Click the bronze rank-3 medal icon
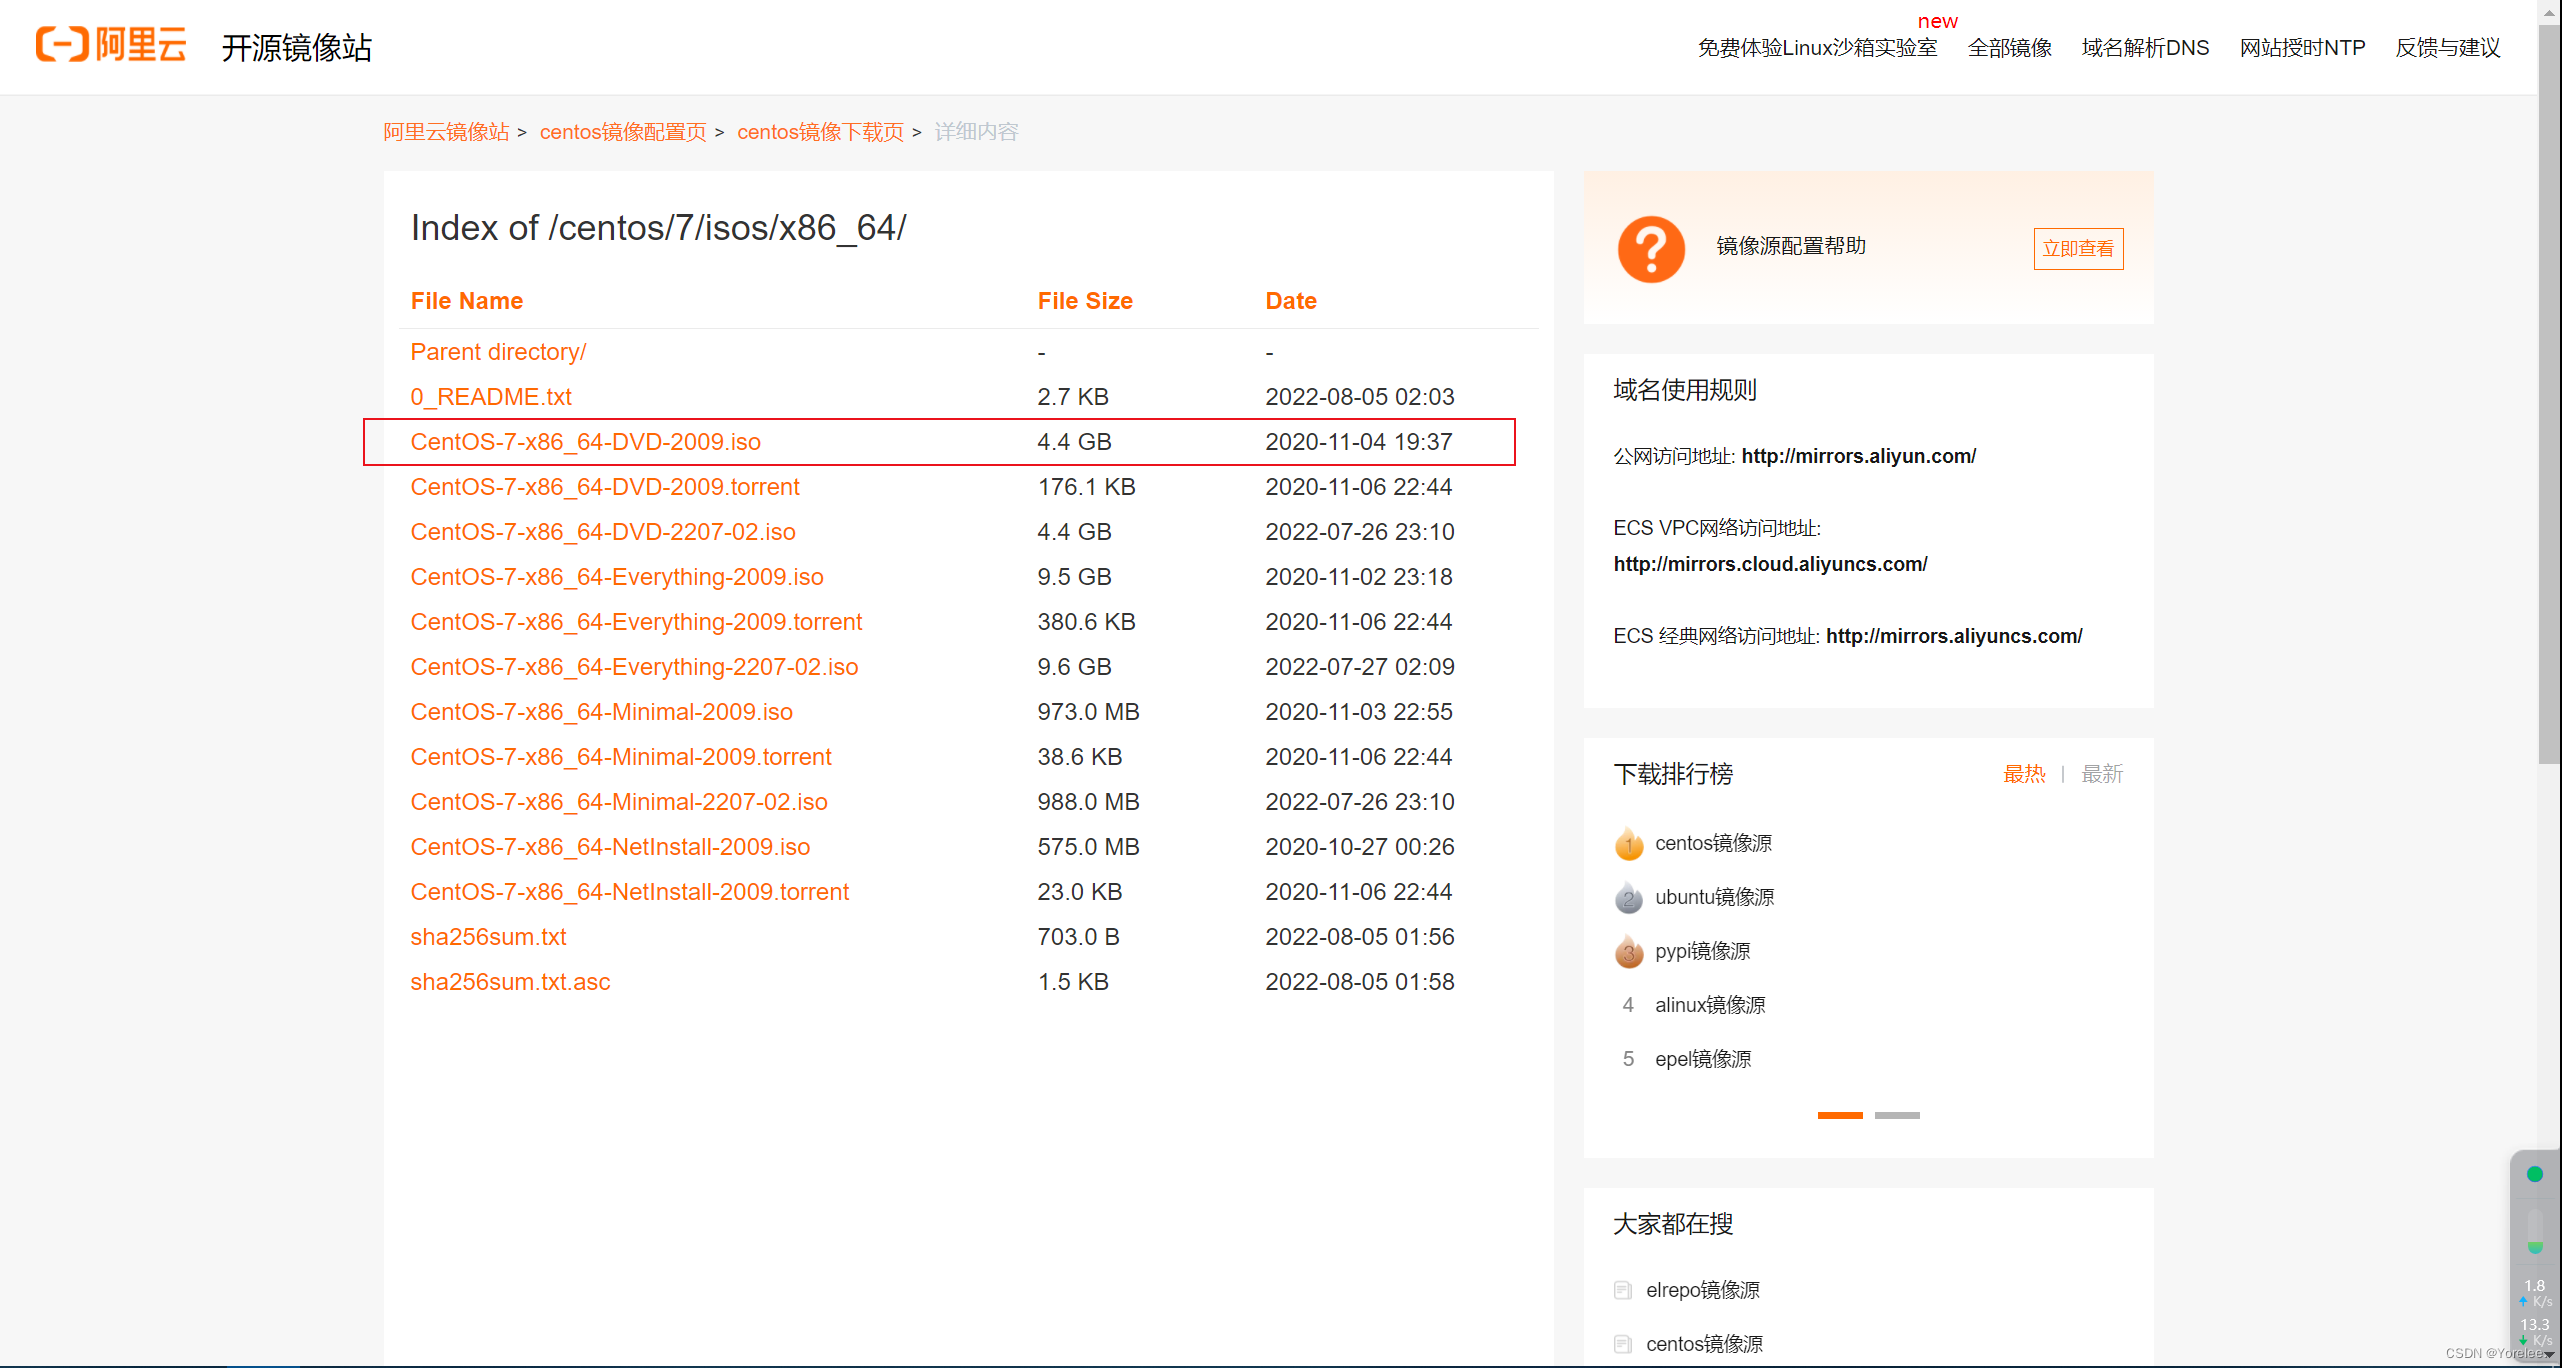Image resolution: width=2562 pixels, height=1368 pixels. [1628, 952]
